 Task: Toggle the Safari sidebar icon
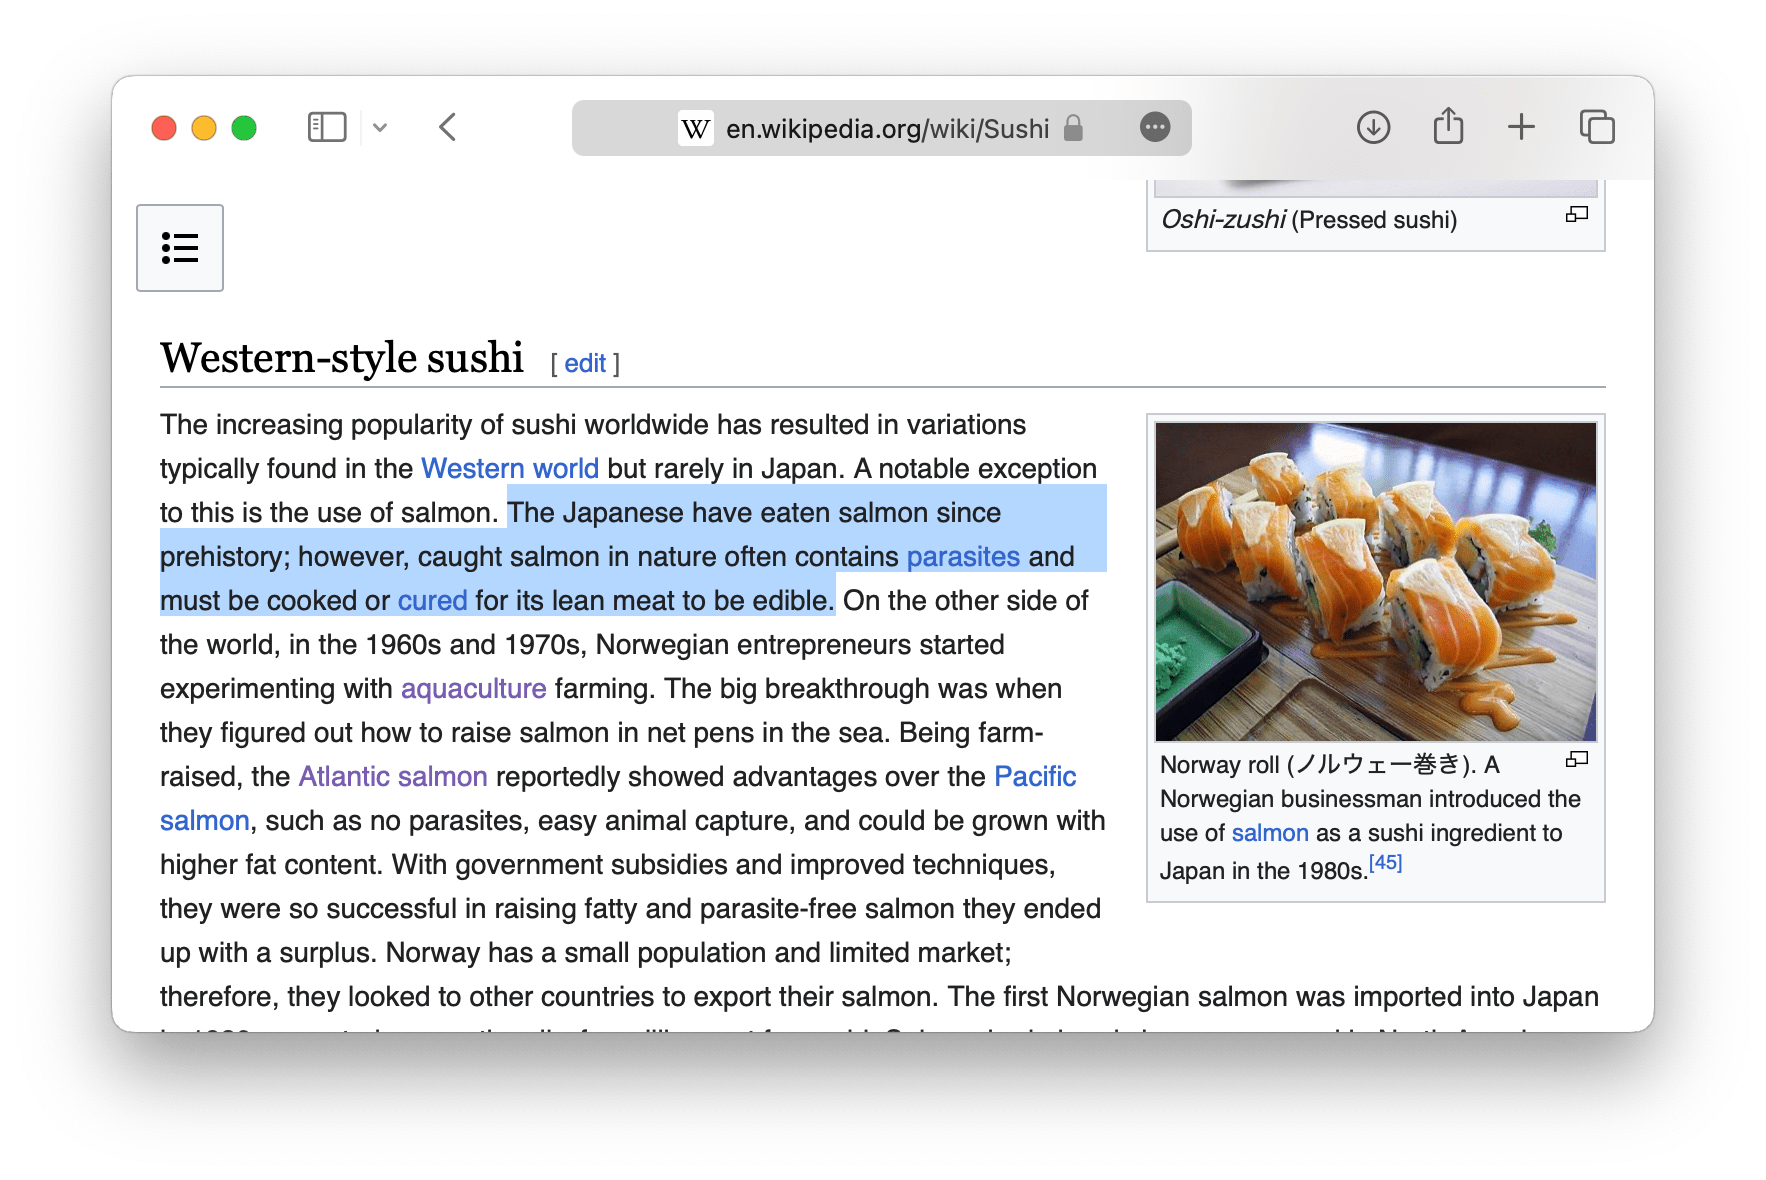point(325,127)
